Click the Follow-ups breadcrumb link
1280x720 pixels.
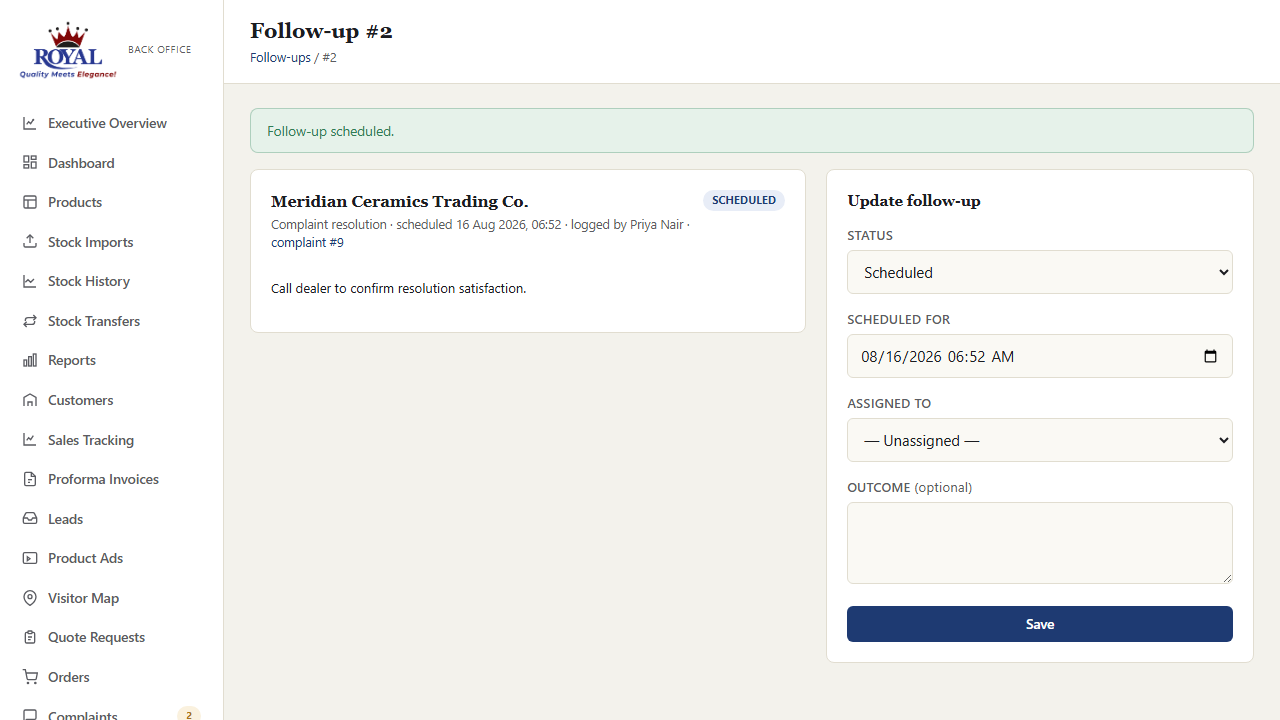pyautogui.click(x=280, y=58)
